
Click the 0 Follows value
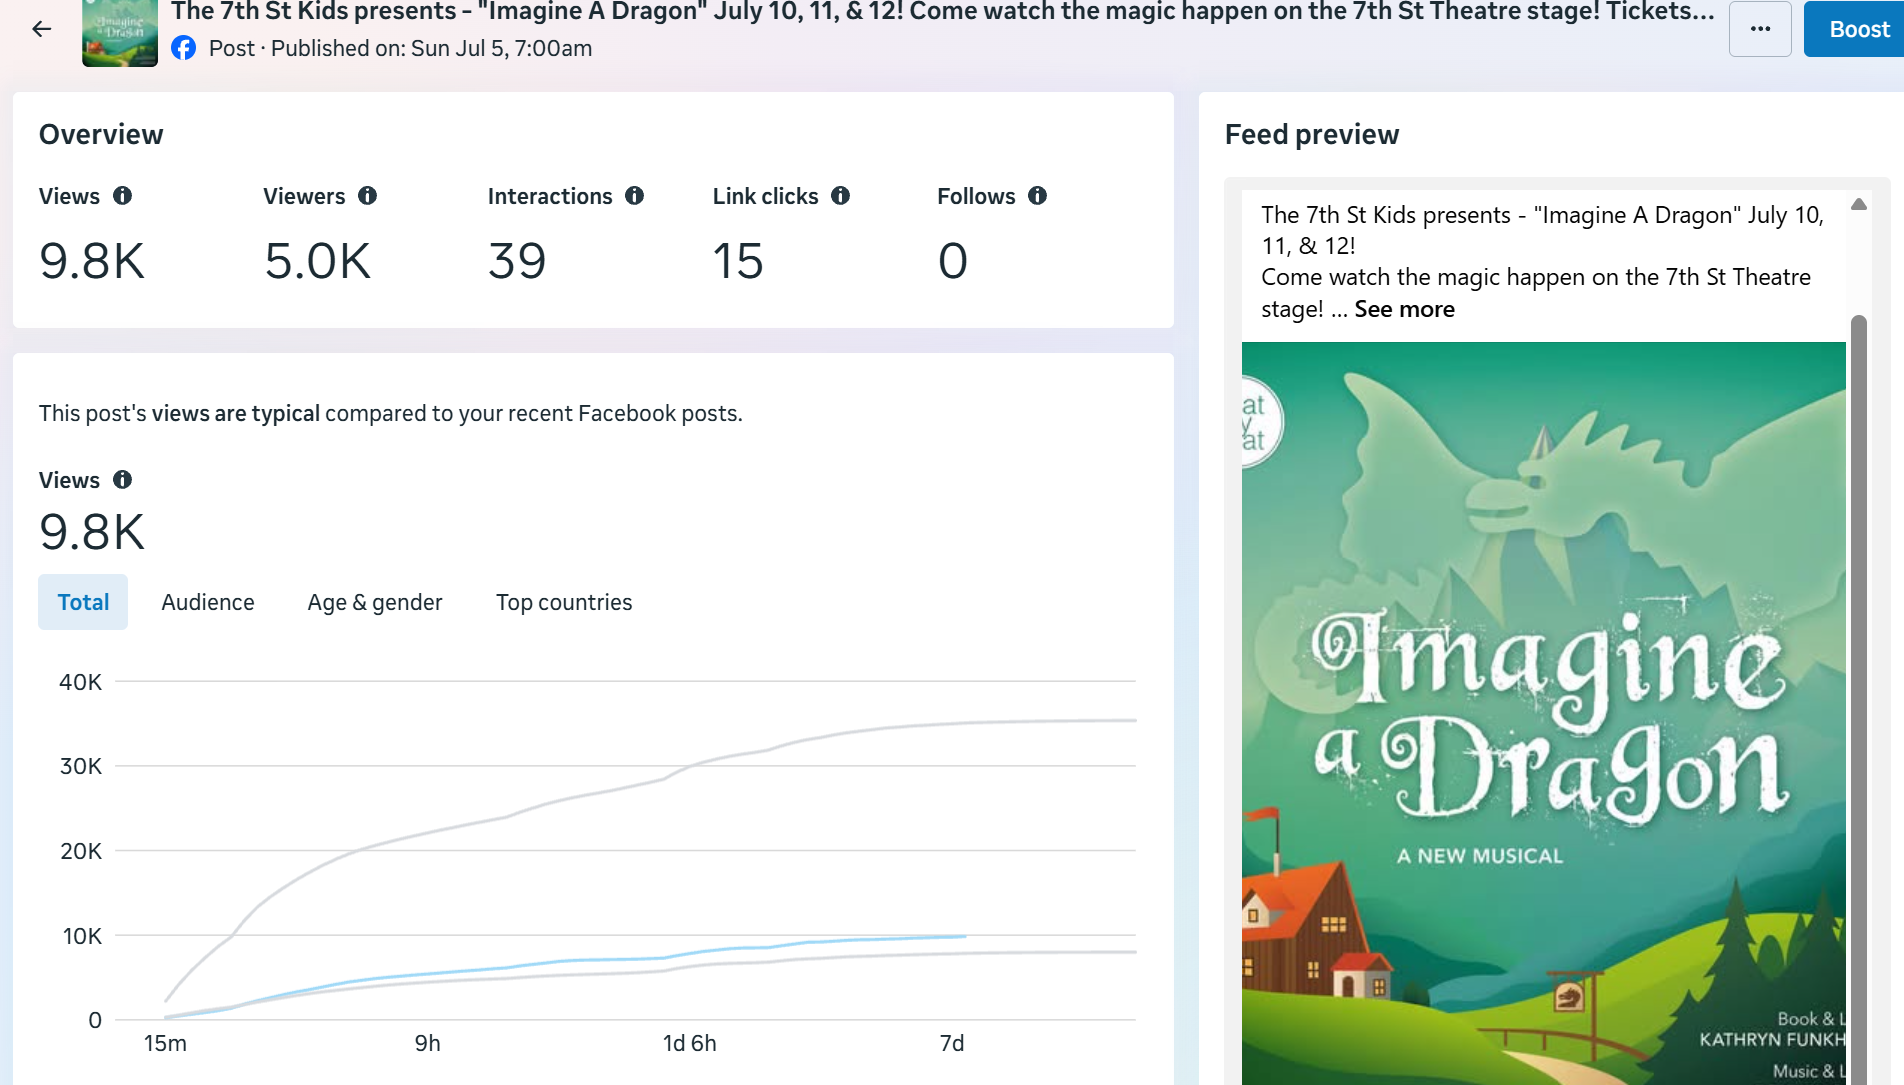click(953, 261)
